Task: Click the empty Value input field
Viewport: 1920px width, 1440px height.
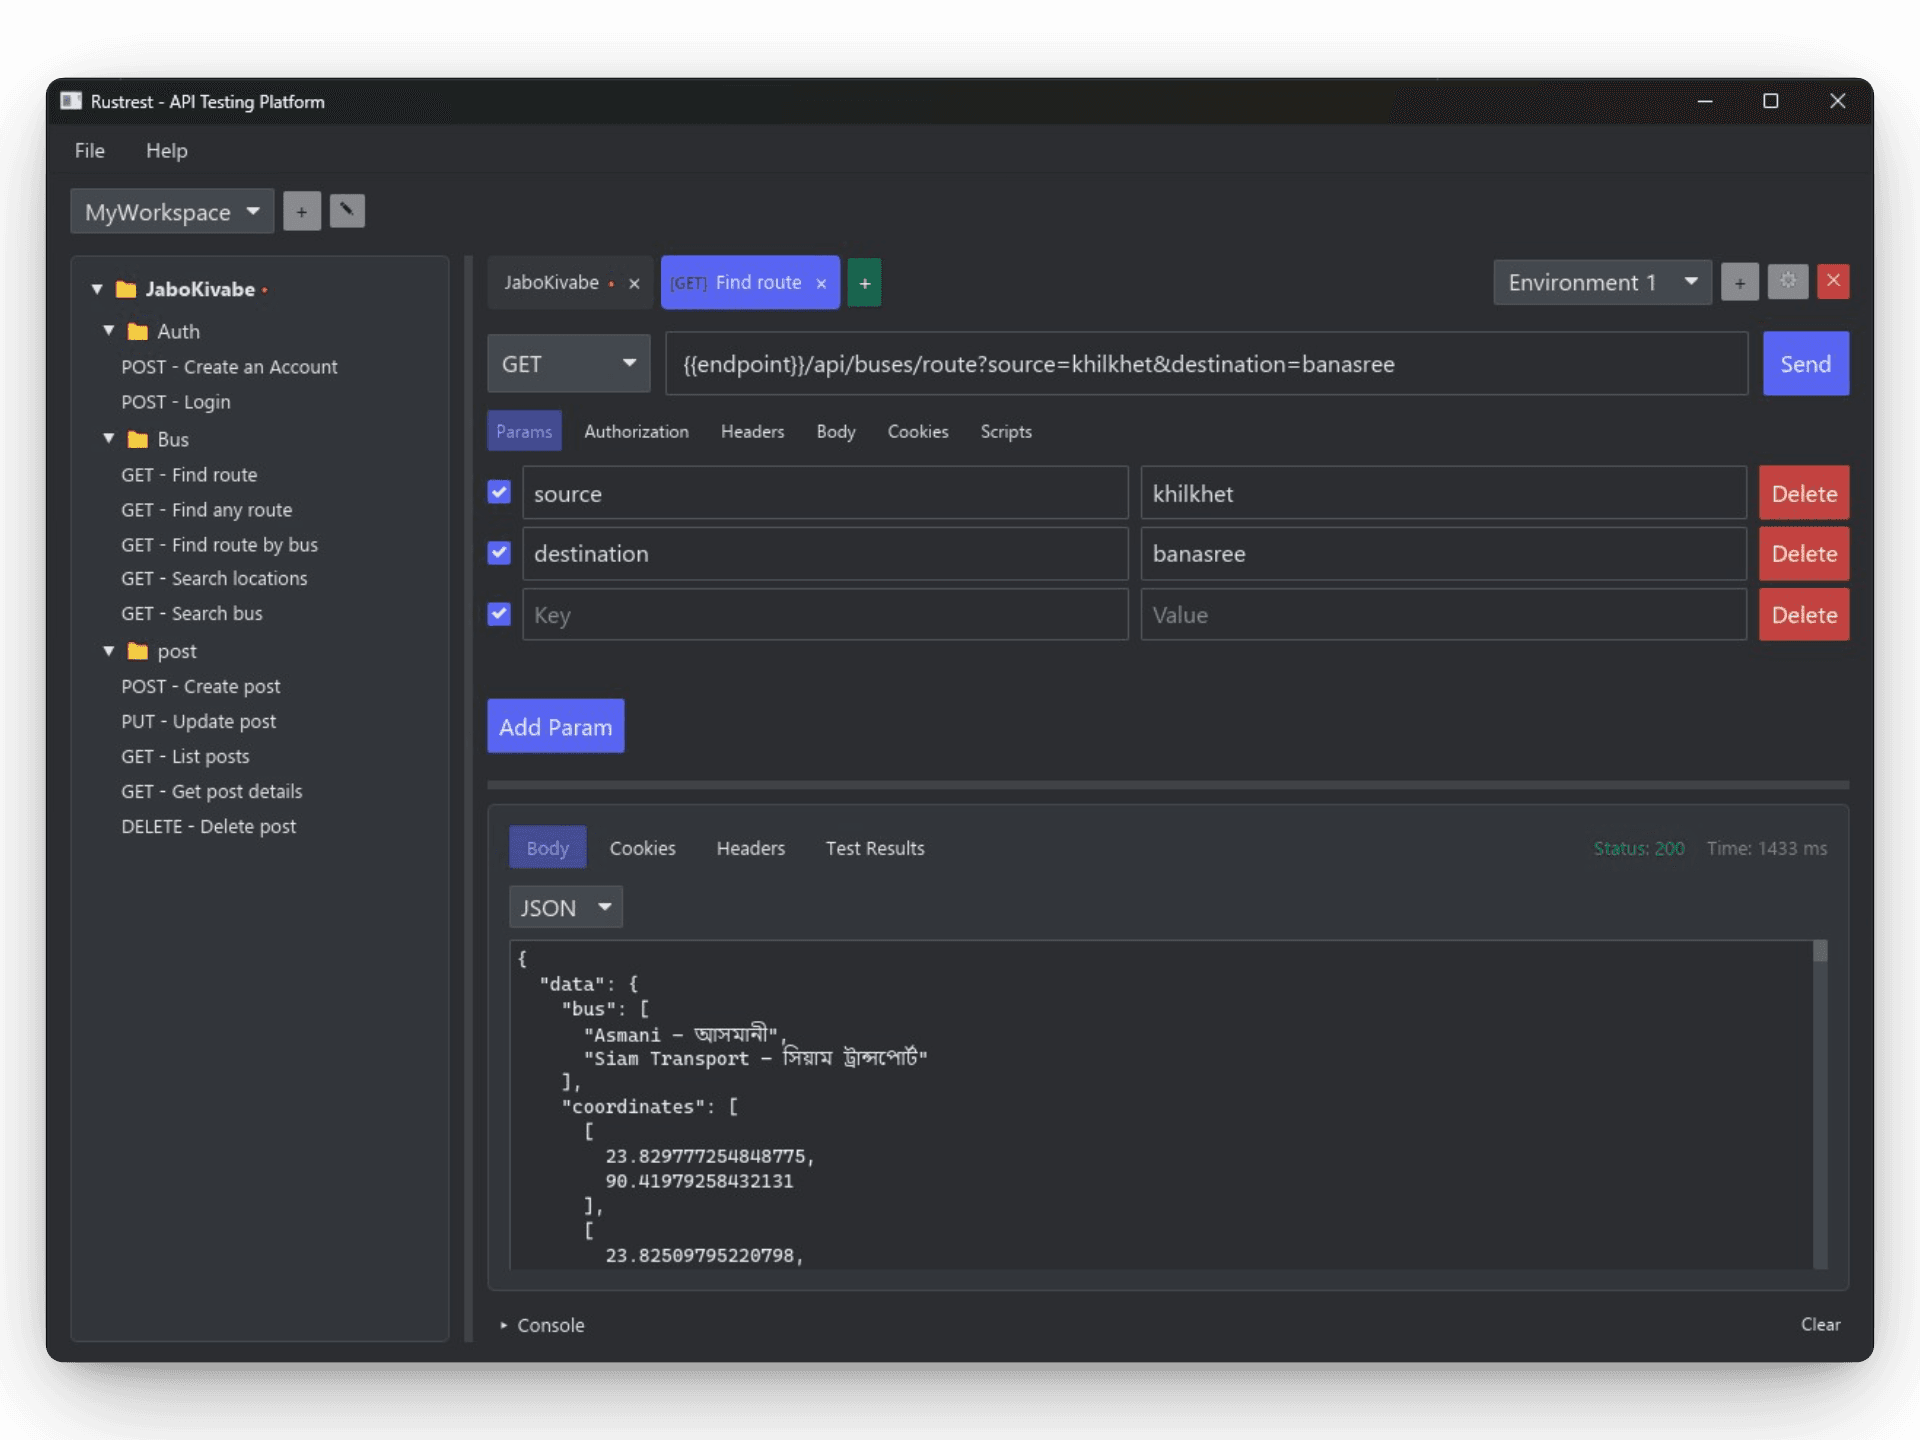Action: point(1443,615)
